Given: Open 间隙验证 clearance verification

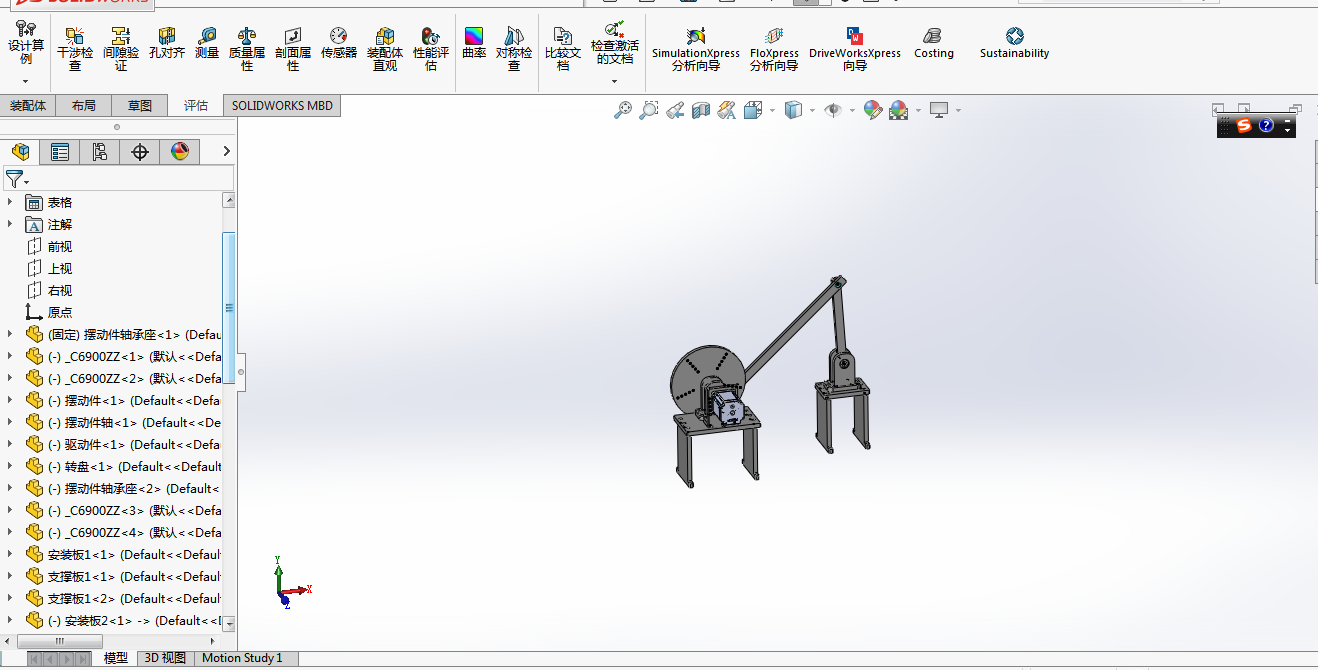Looking at the screenshot, I should [121, 50].
